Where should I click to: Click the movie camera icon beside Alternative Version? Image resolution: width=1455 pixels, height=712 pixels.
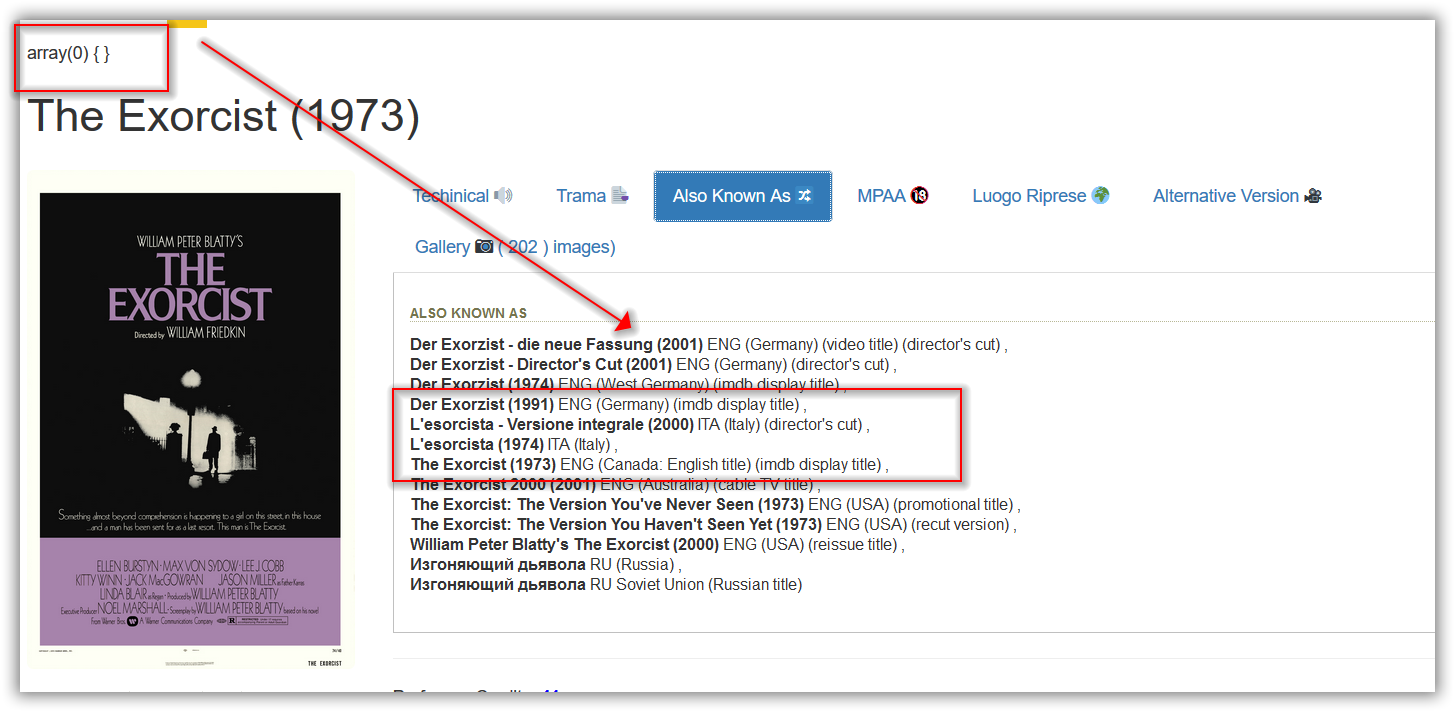tap(1313, 196)
